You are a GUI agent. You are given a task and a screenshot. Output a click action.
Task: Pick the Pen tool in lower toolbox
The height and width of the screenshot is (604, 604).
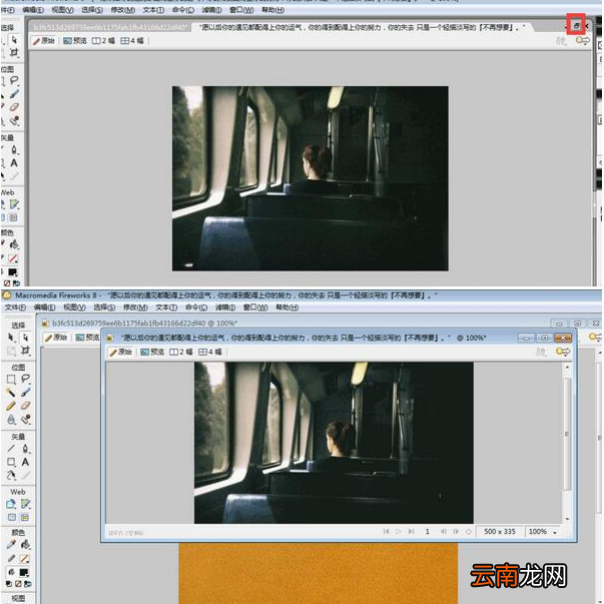point(25,448)
